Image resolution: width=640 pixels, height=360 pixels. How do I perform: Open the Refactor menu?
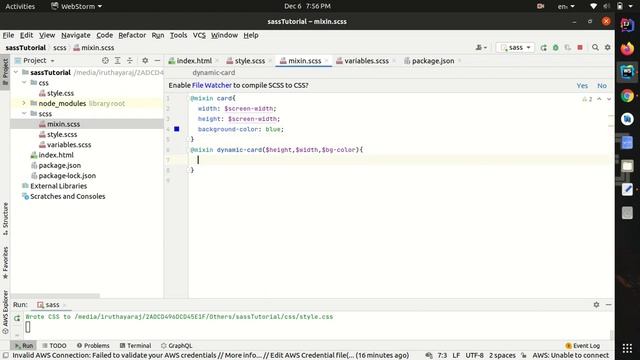tap(132, 35)
